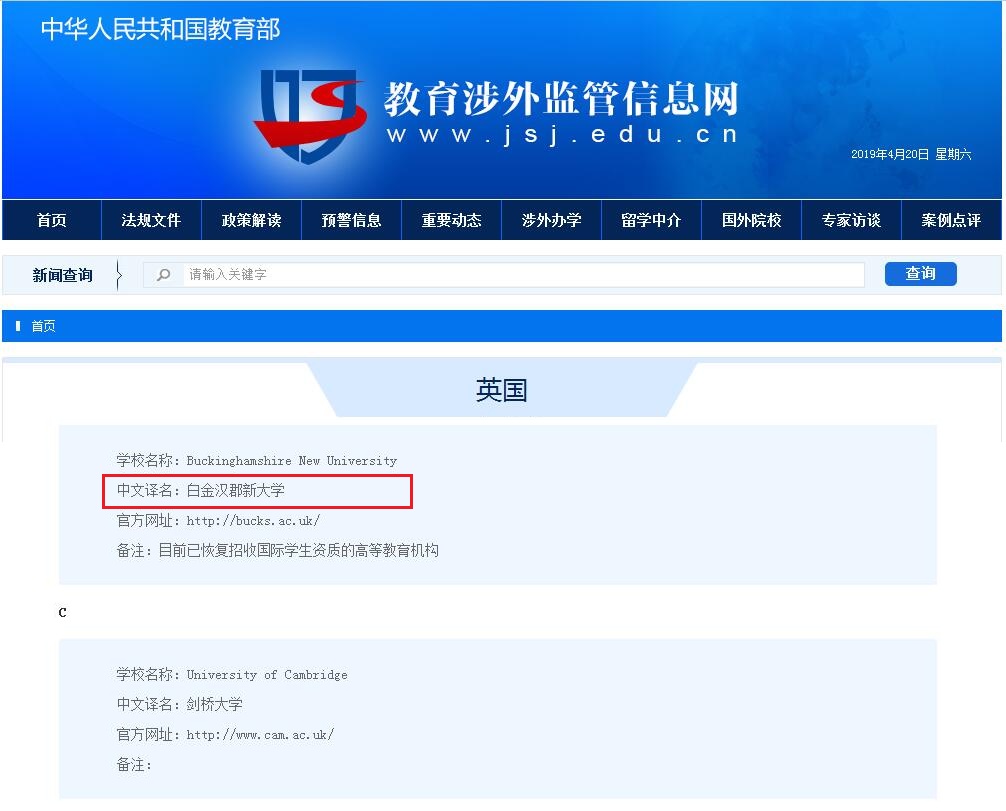Click the letter C section heading
Screen dimensions: 1006x811
(x=62, y=612)
